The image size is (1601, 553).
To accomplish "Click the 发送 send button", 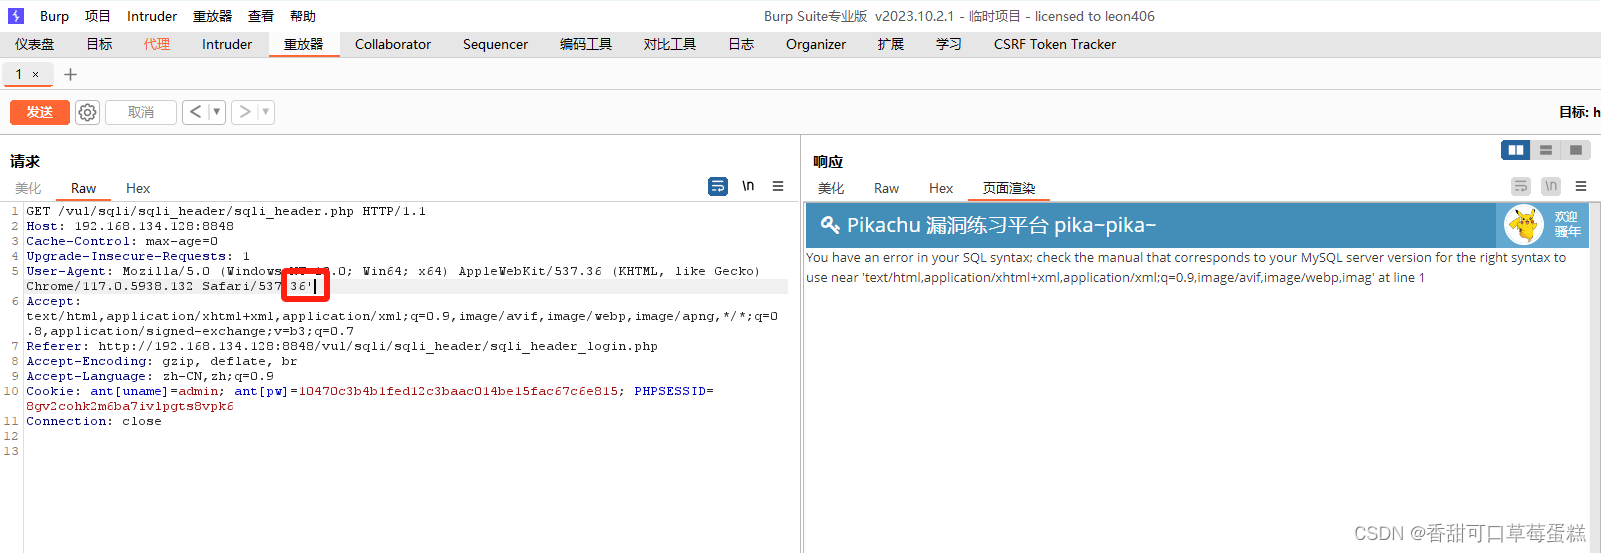I will pyautogui.click(x=40, y=112).
